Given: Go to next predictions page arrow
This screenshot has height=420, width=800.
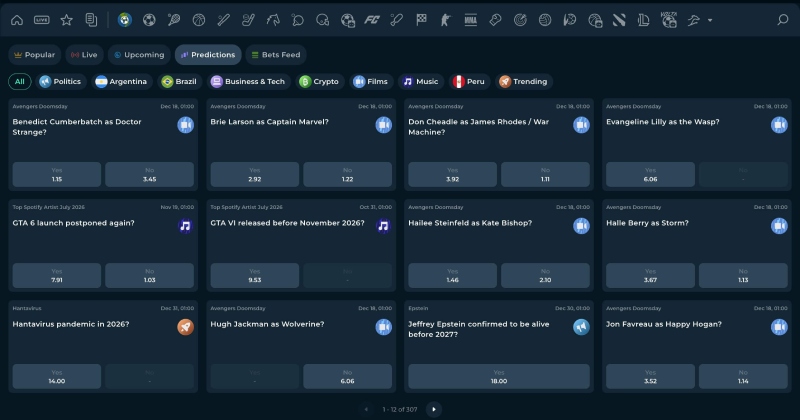Looking at the screenshot, I should tap(434, 409).
